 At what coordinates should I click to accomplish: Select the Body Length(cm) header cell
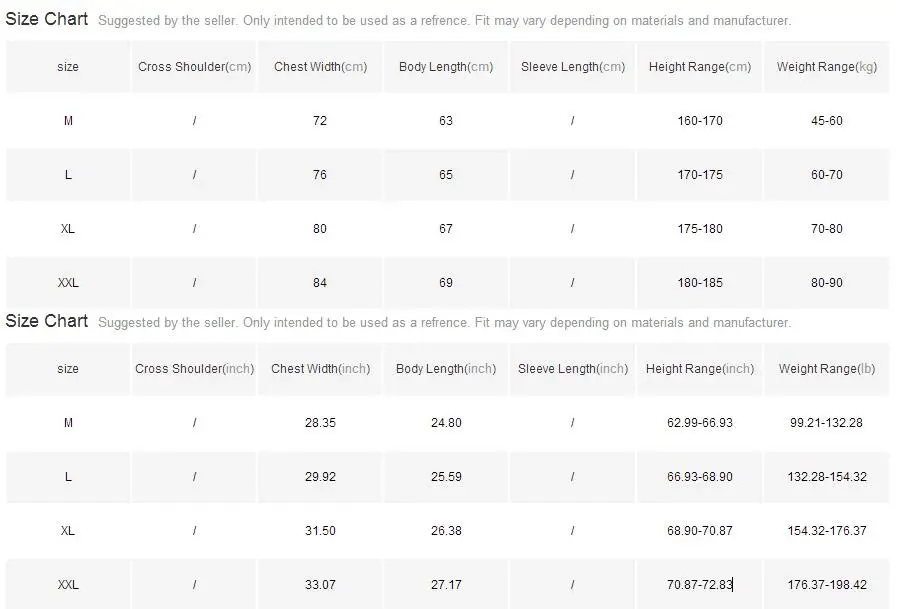pos(446,67)
